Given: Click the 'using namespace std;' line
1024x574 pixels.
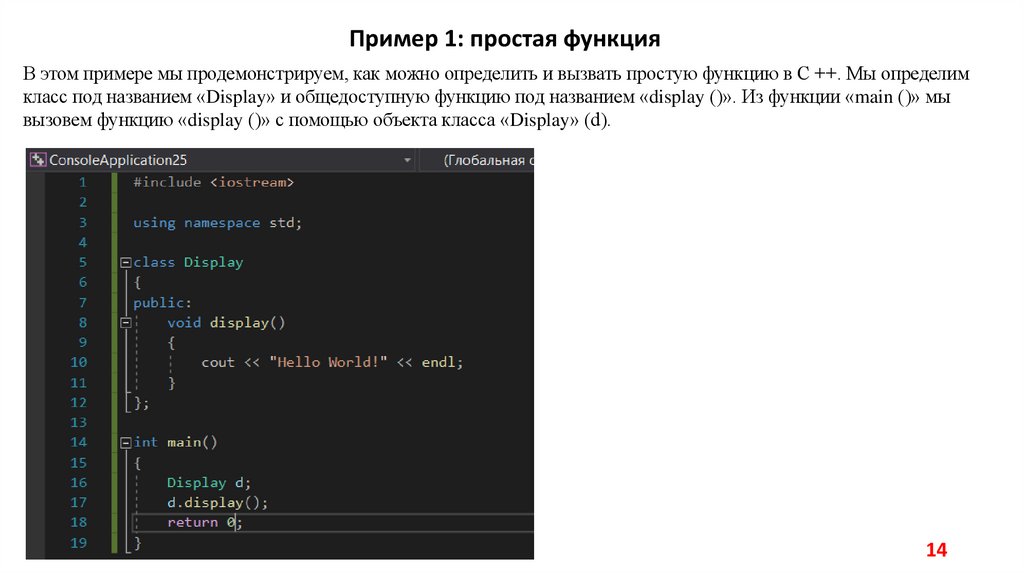Looking at the screenshot, I should coord(217,223).
